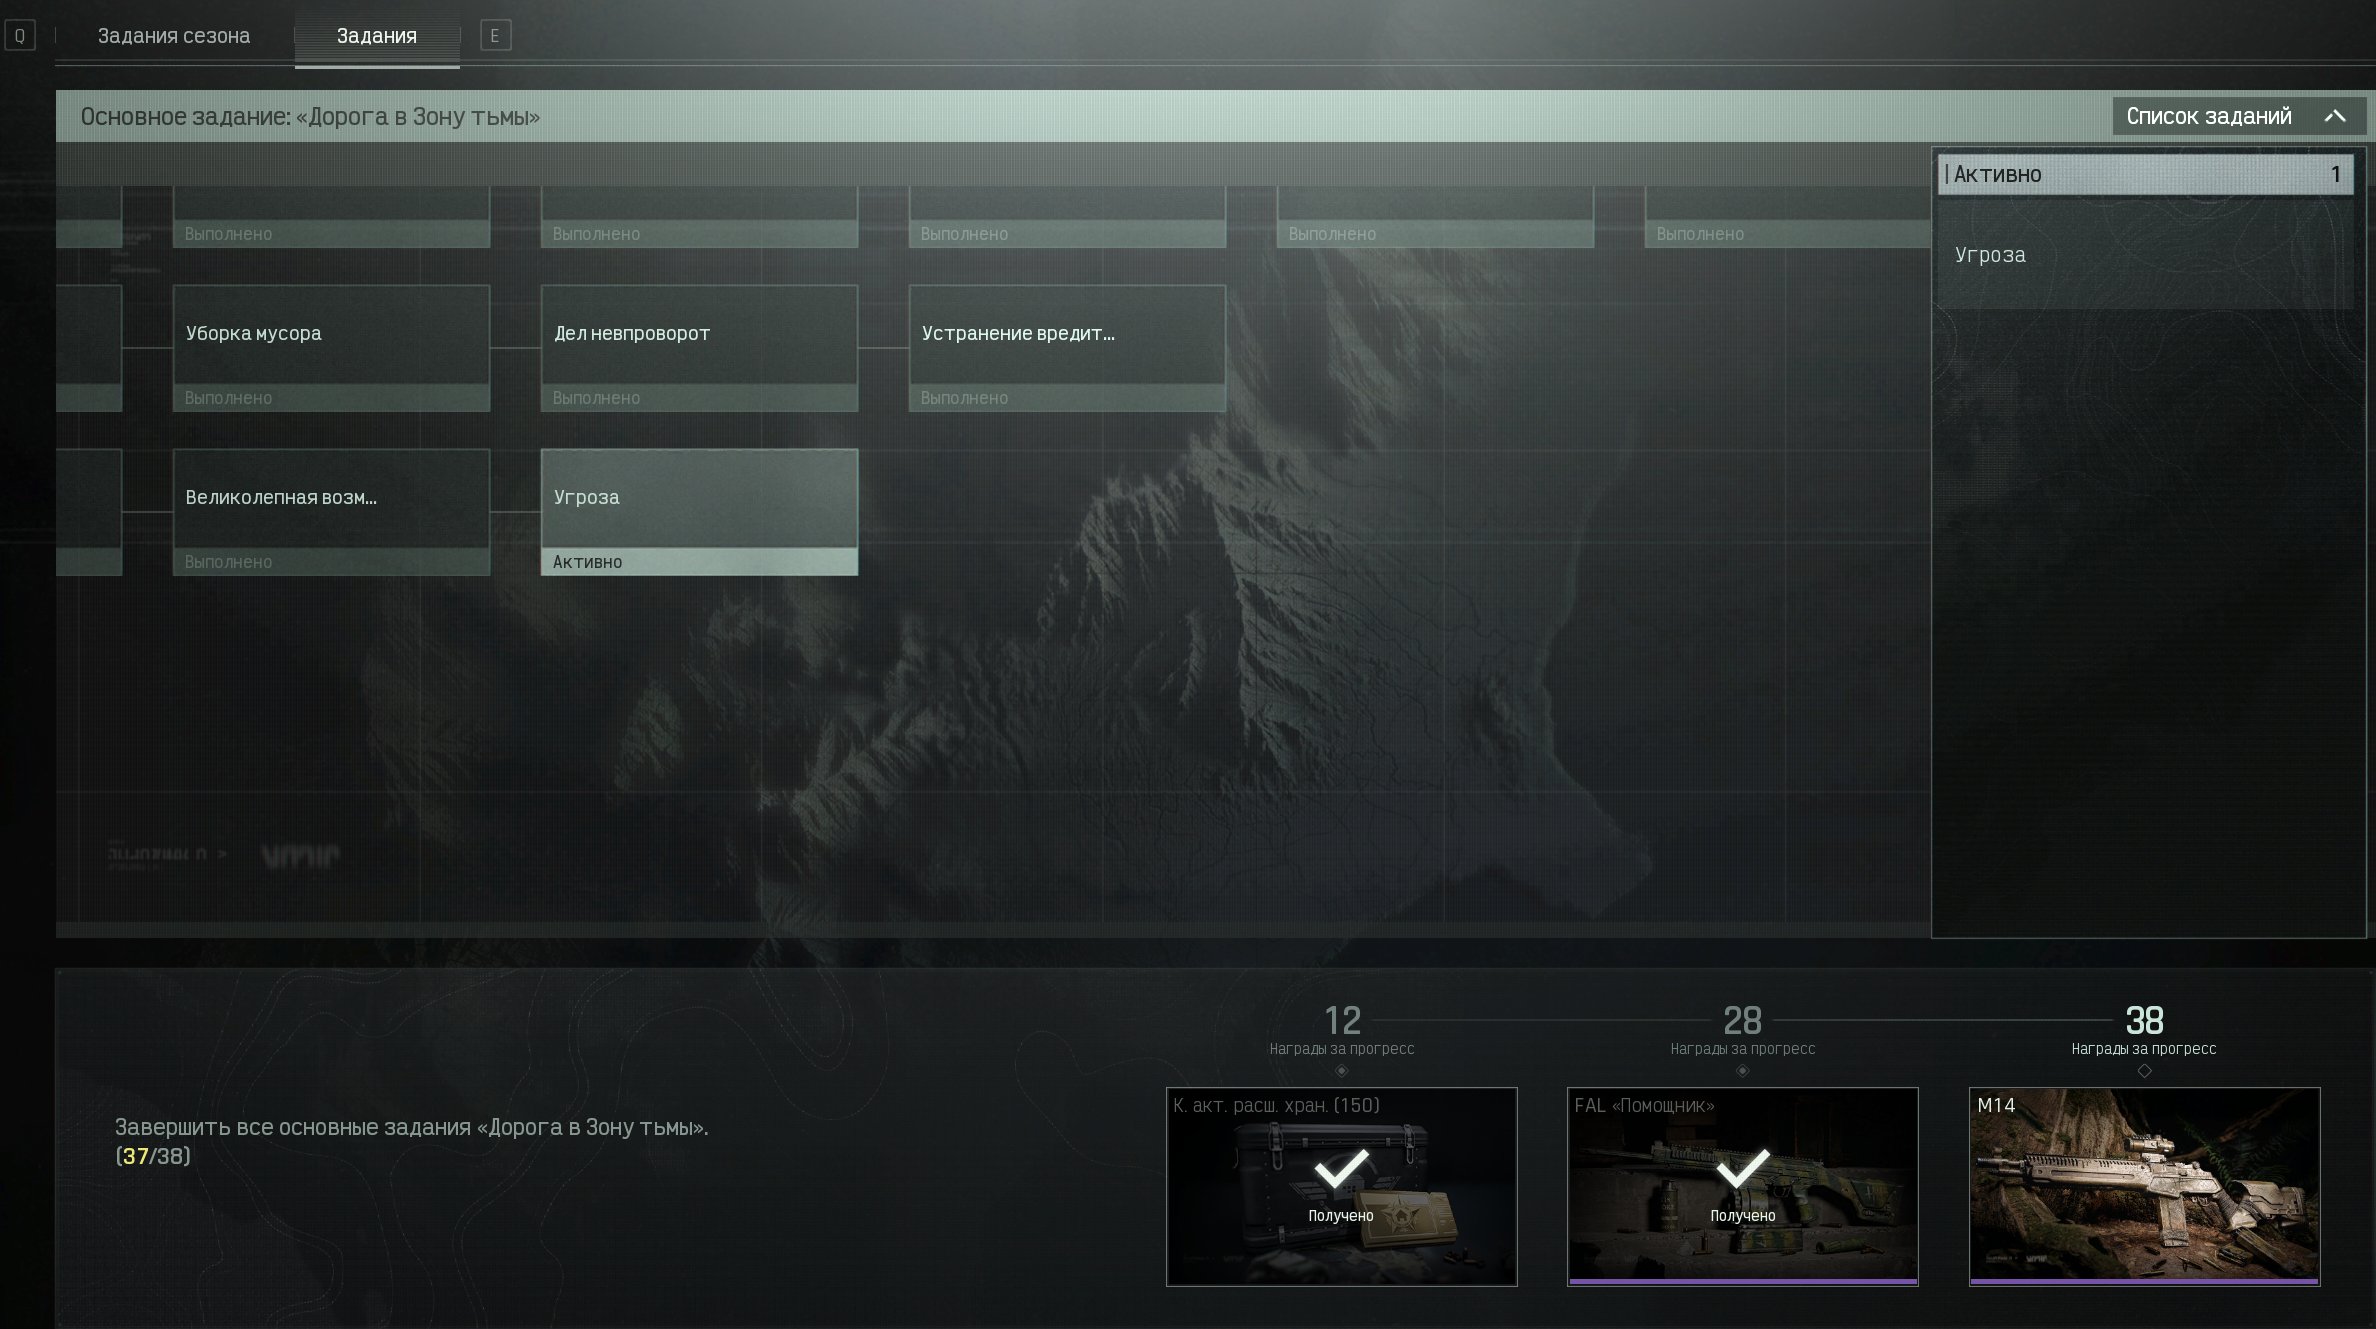The height and width of the screenshot is (1329, 2376).
Task: Switch to the «Задания сезона» tab
Action: (x=174, y=36)
